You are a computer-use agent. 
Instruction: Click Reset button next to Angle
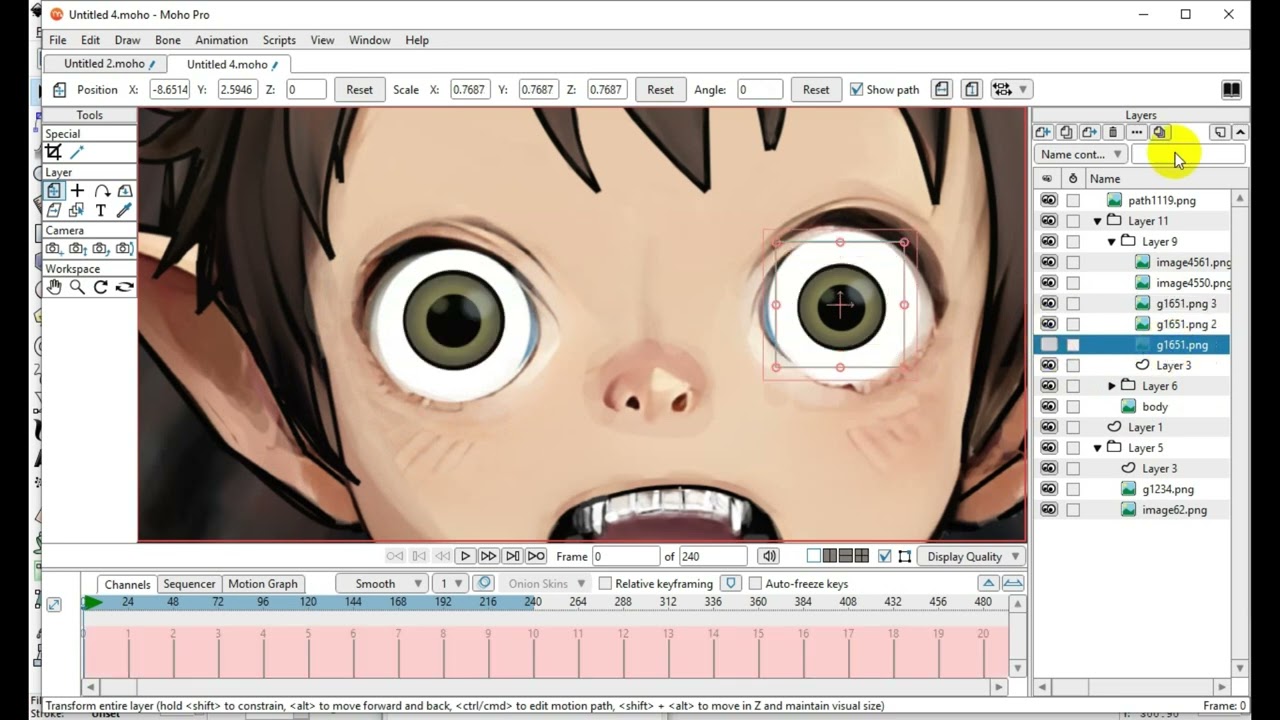tap(816, 89)
